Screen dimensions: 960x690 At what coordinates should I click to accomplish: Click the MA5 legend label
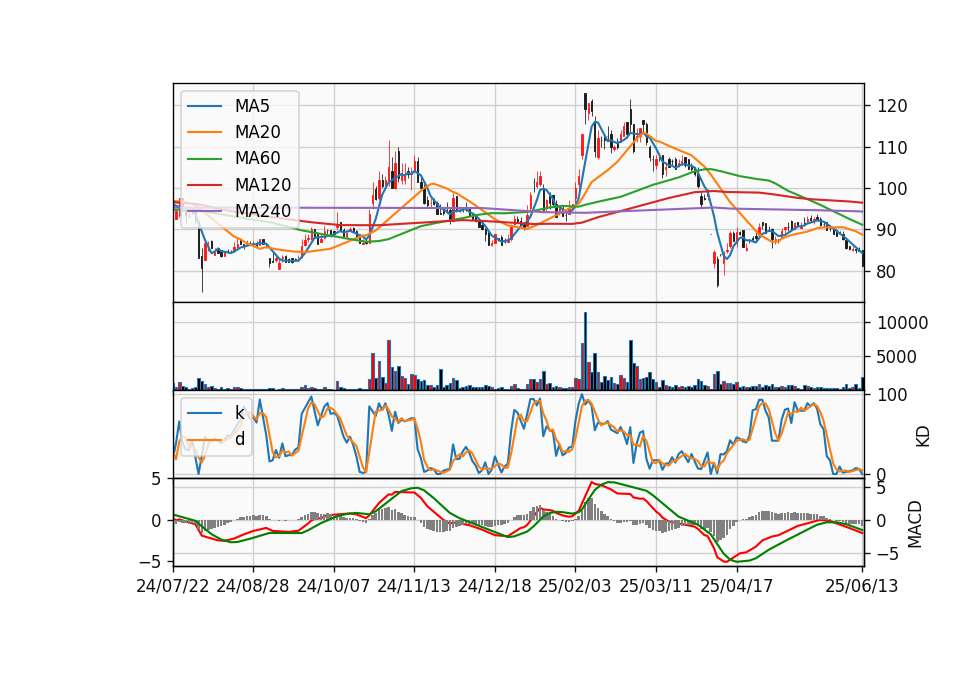[252, 106]
